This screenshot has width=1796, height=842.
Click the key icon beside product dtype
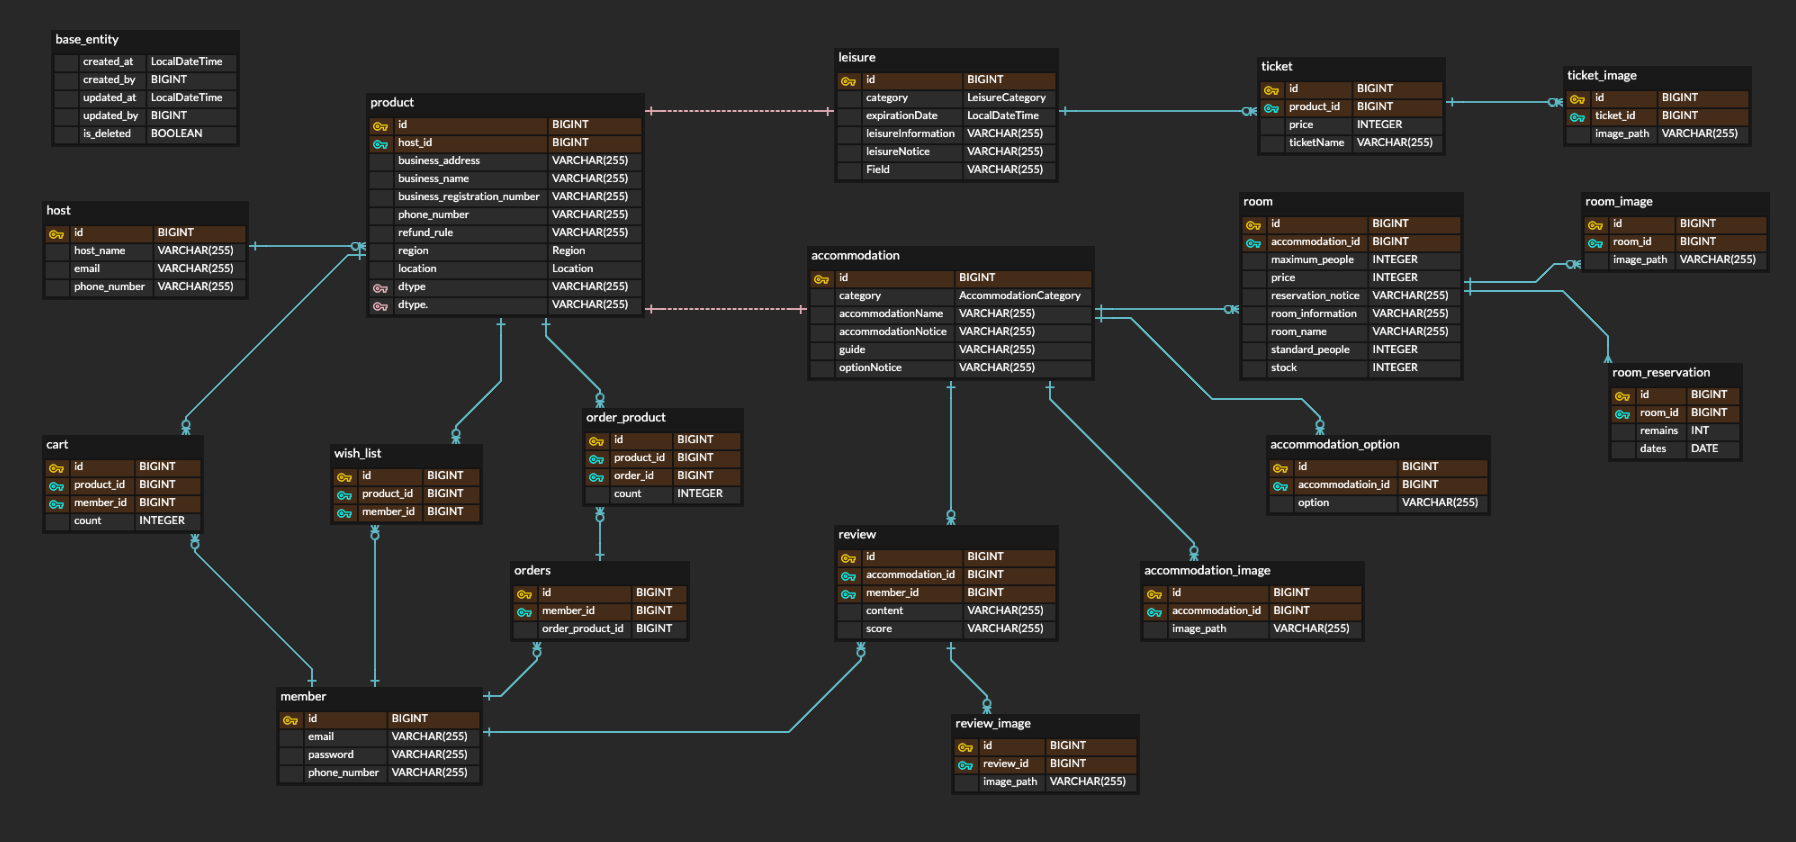coord(380,288)
